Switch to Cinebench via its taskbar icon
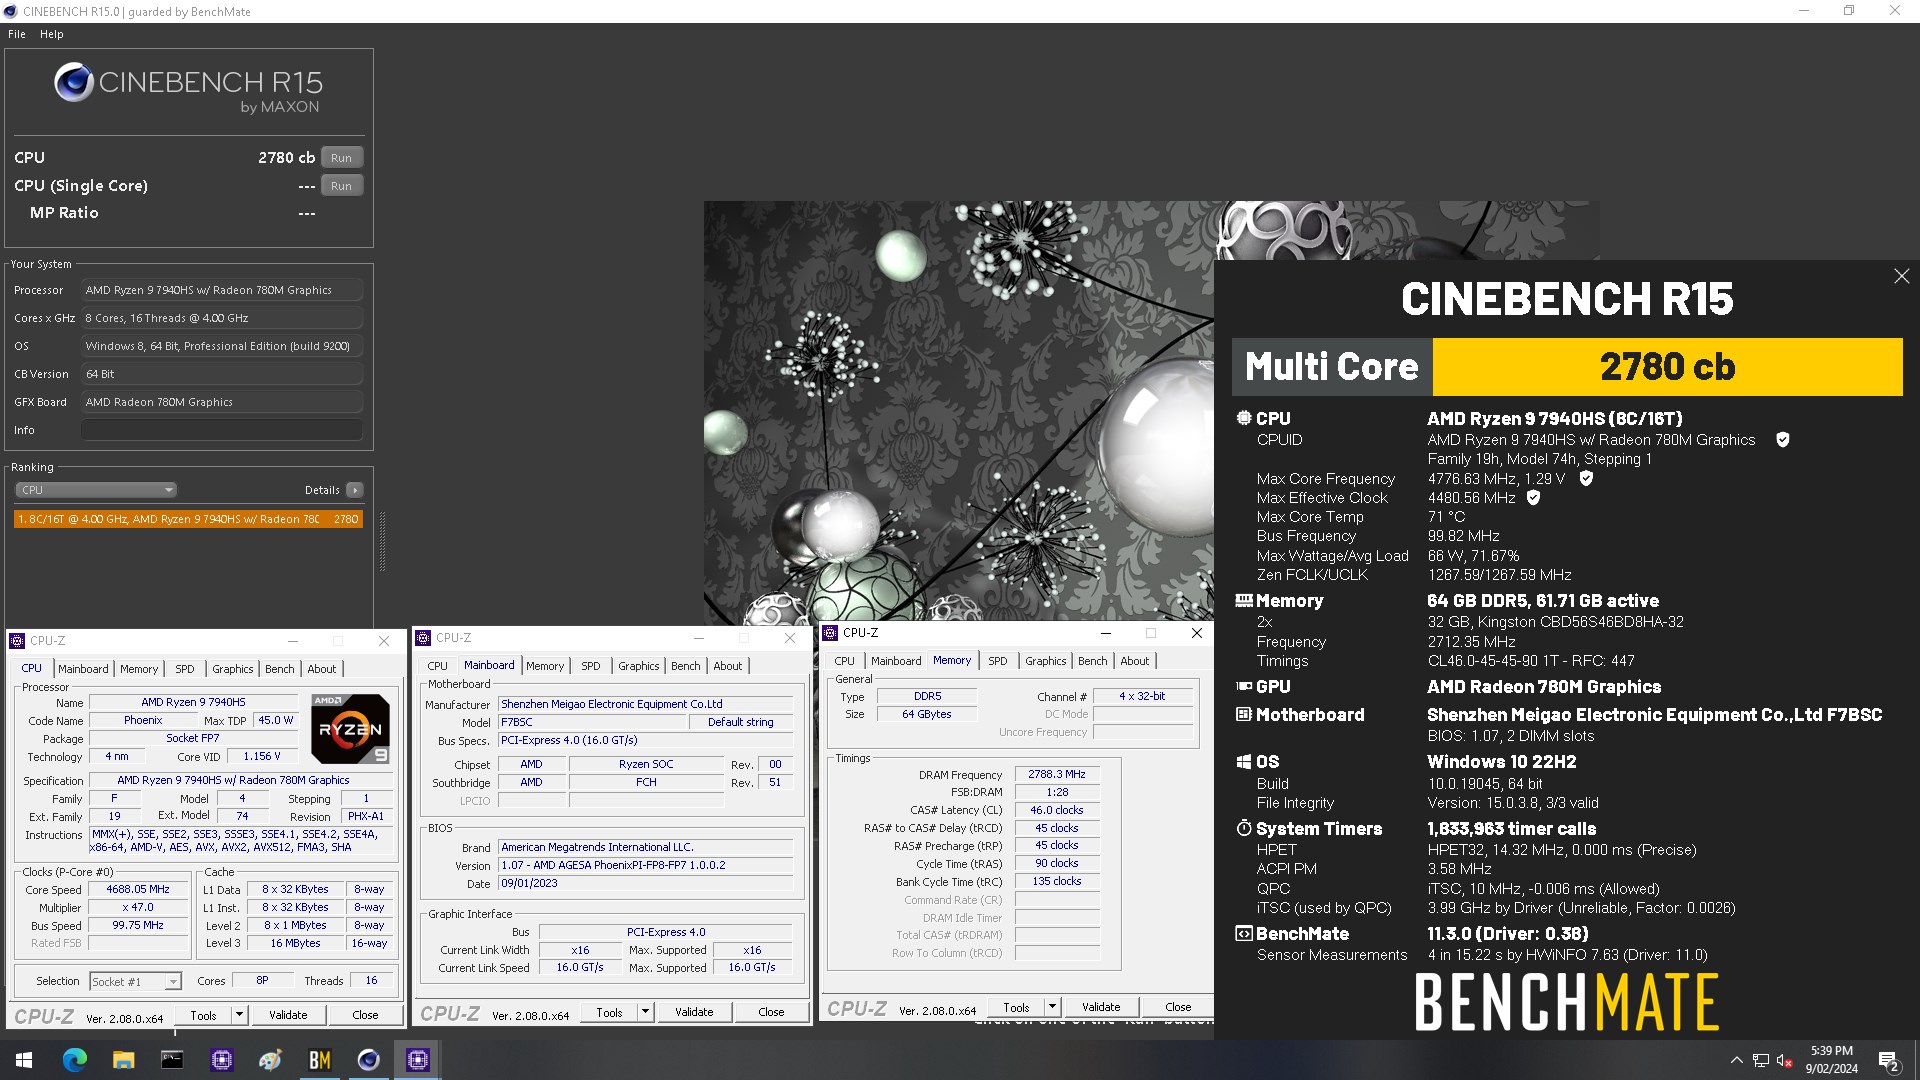Viewport: 1920px width, 1080px height. (x=369, y=1060)
